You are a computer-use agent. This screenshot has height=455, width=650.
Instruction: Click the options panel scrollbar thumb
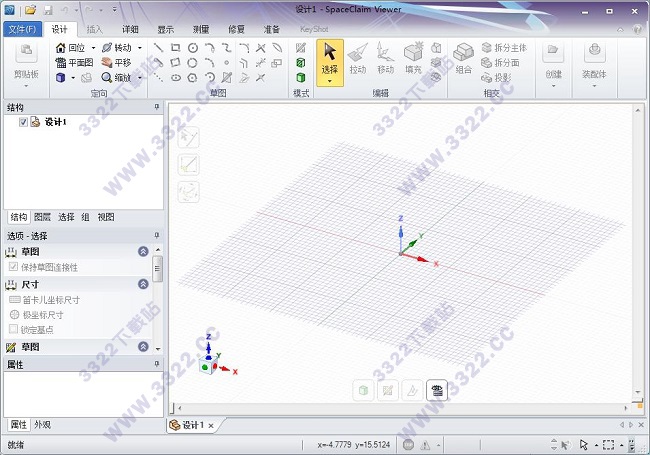pyautogui.click(x=157, y=269)
